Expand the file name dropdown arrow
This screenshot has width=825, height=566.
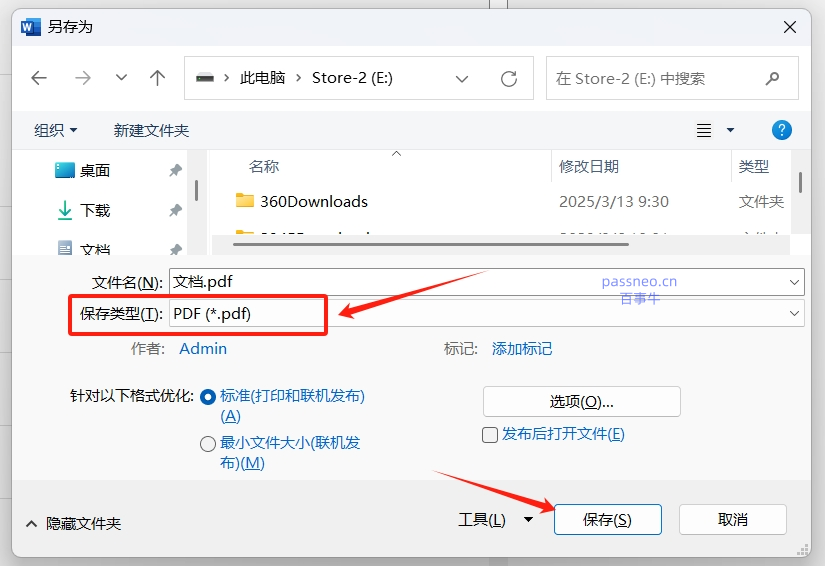794,282
